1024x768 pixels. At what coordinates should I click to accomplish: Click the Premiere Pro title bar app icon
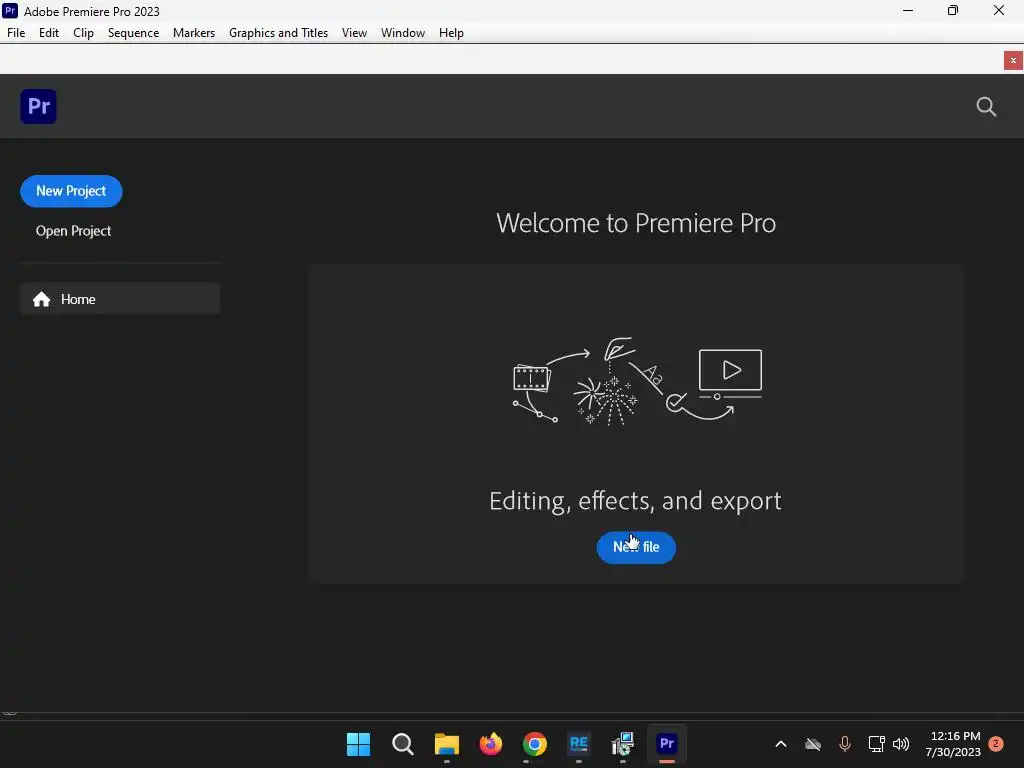pos(10,10)
